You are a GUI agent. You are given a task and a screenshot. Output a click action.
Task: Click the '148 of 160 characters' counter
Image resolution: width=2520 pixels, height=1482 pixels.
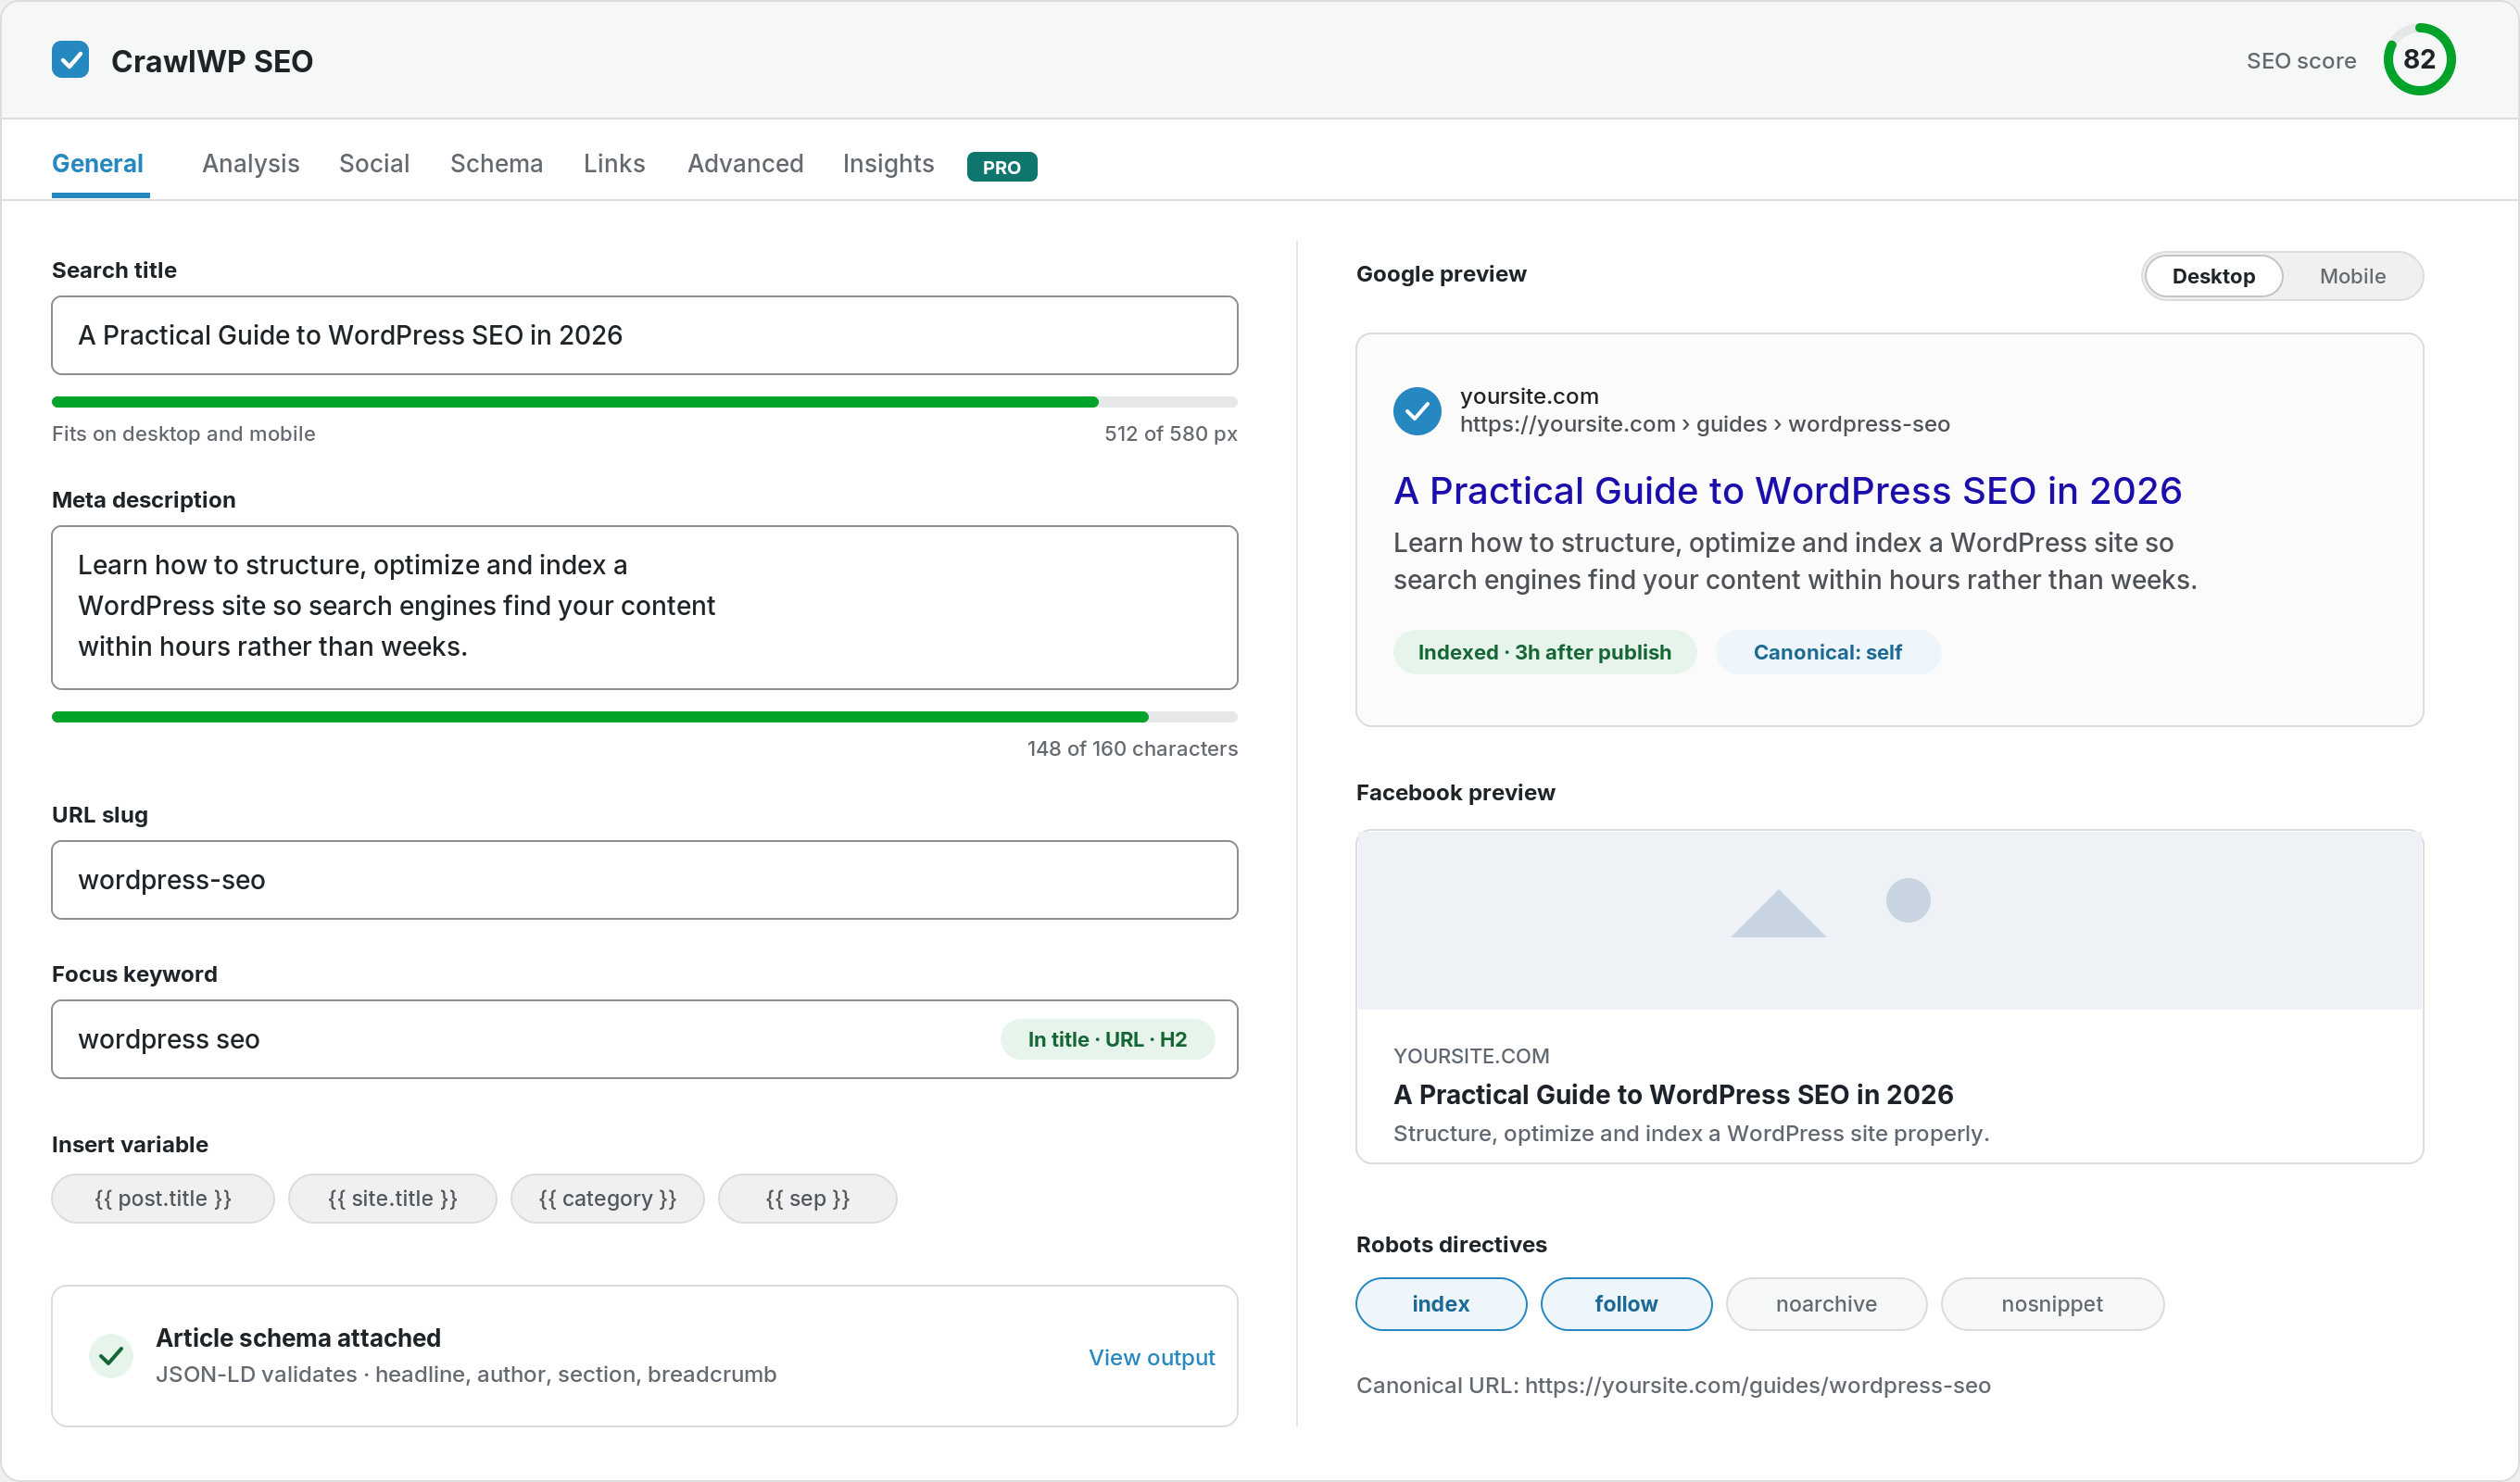coord(1131,748)
